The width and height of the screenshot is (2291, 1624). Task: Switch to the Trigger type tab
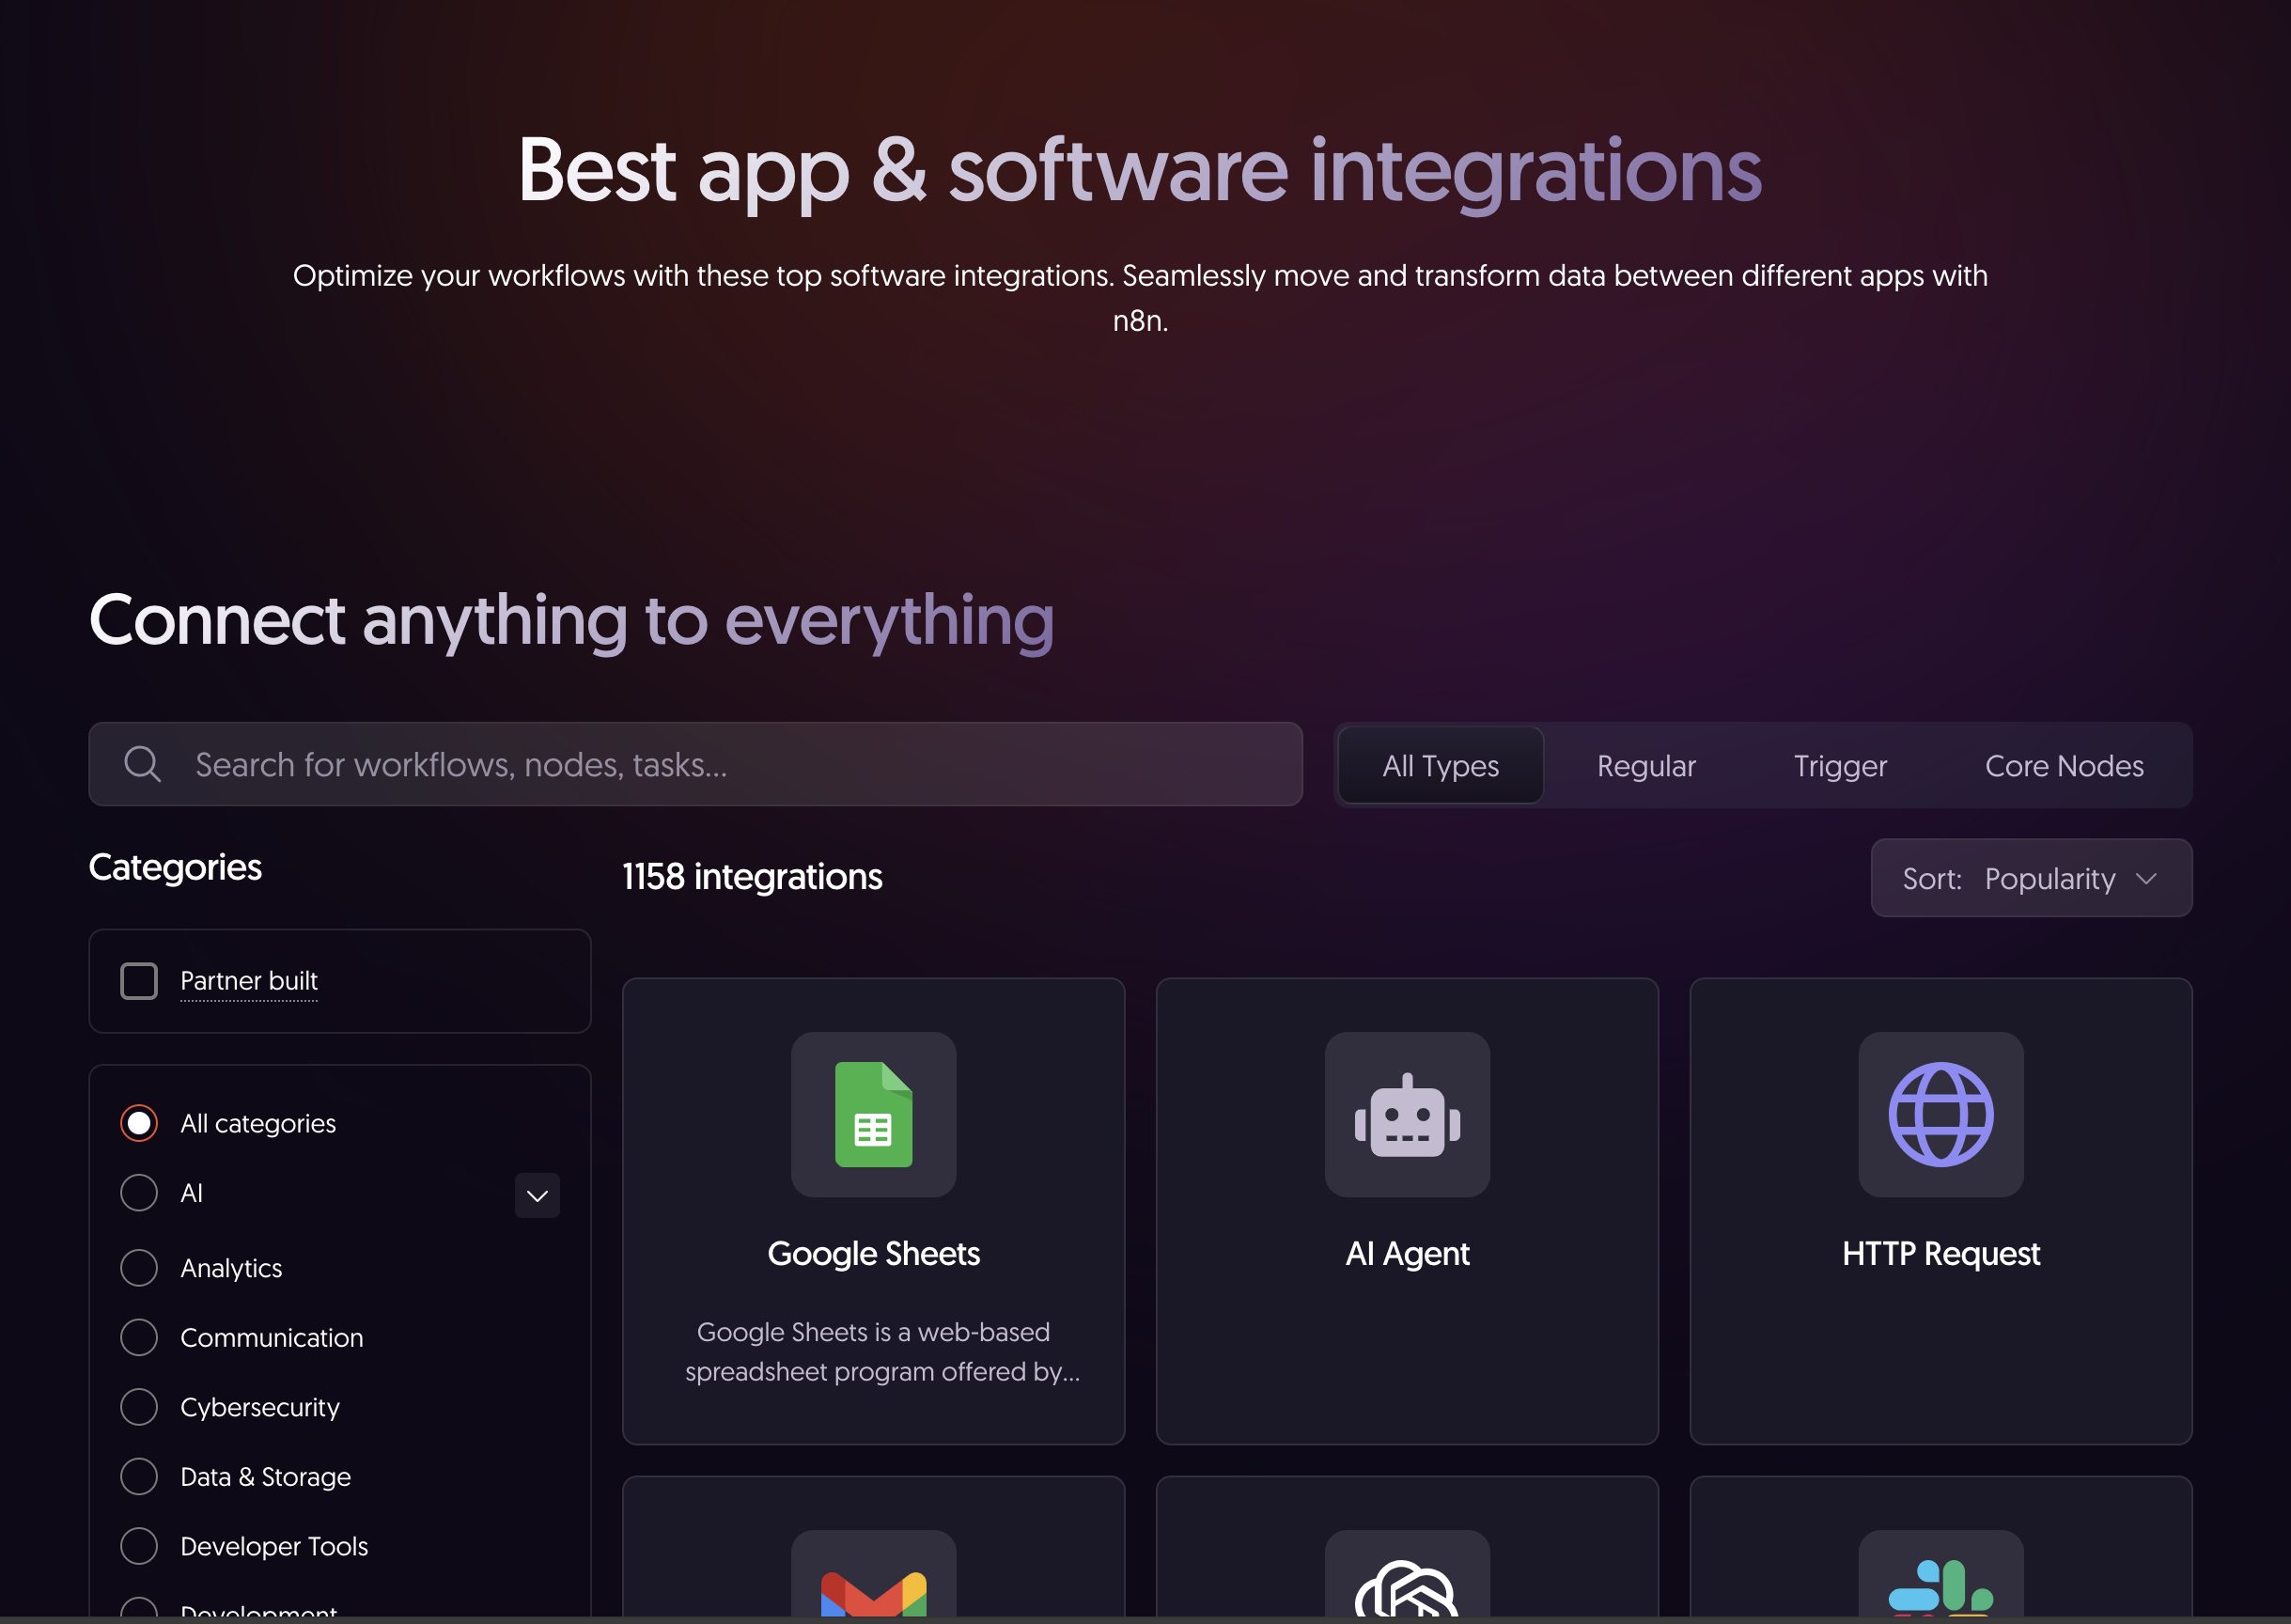point(1839,766)
